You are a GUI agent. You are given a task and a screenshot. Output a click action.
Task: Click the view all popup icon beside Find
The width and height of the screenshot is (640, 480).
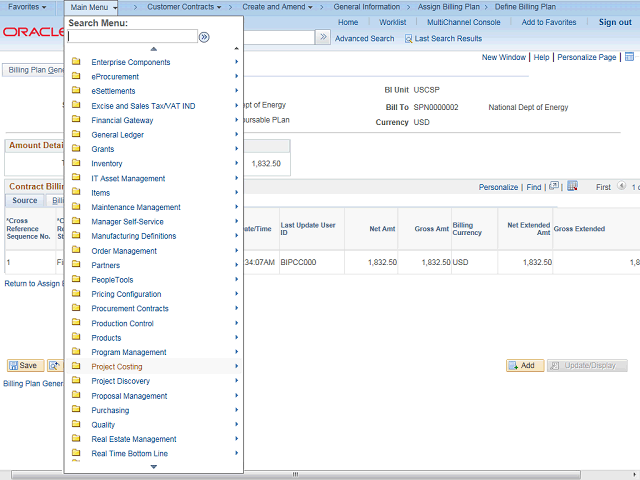[553, 186]
